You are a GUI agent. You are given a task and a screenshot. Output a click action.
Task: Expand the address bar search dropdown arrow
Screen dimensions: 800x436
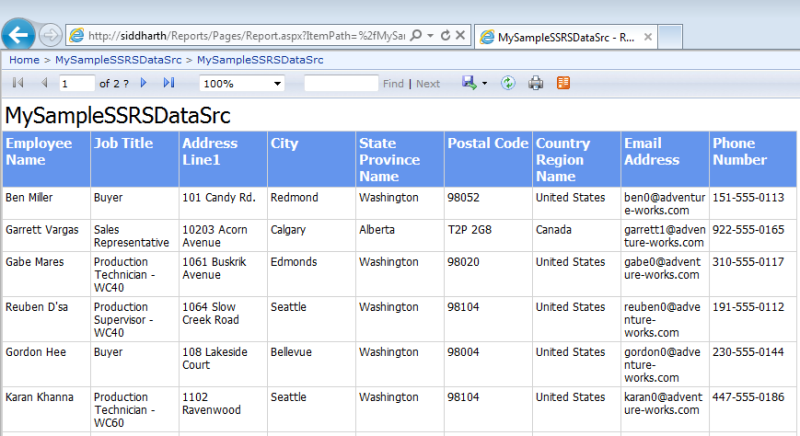430,36
